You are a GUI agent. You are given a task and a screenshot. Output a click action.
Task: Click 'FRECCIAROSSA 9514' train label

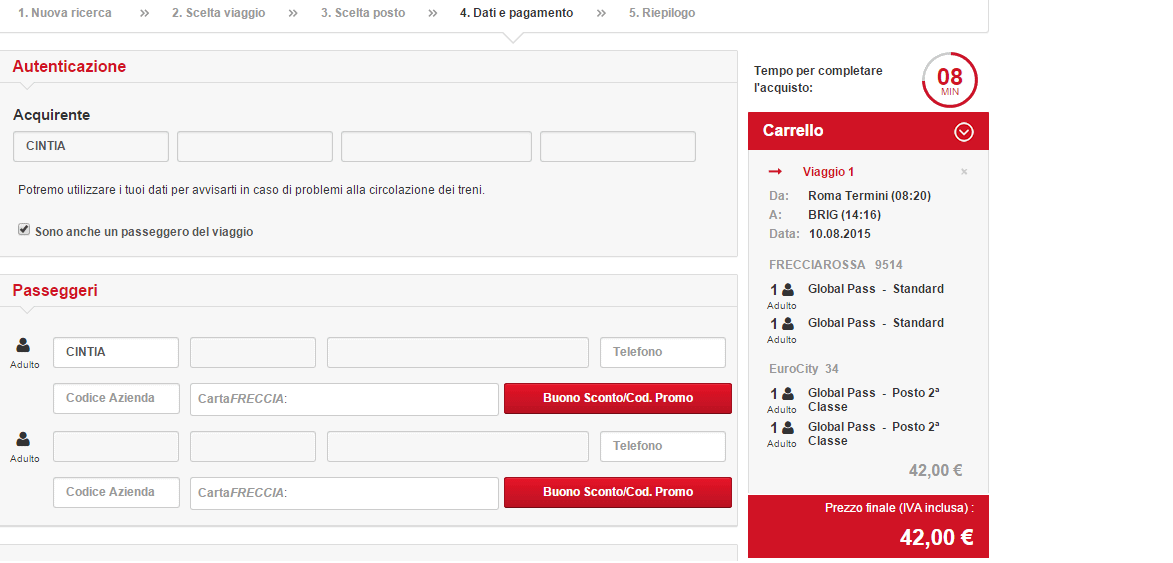click(836, 265)
